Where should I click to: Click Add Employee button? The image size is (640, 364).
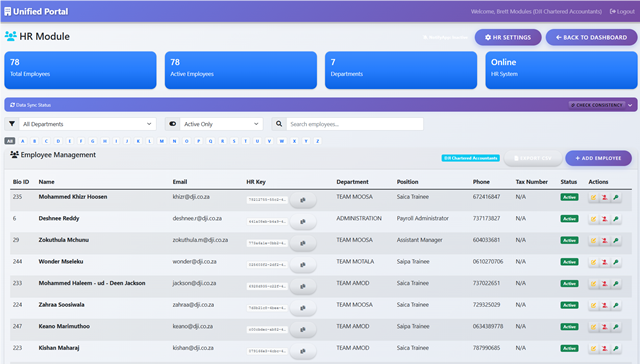pyautogui.click(x=598, y=158)
